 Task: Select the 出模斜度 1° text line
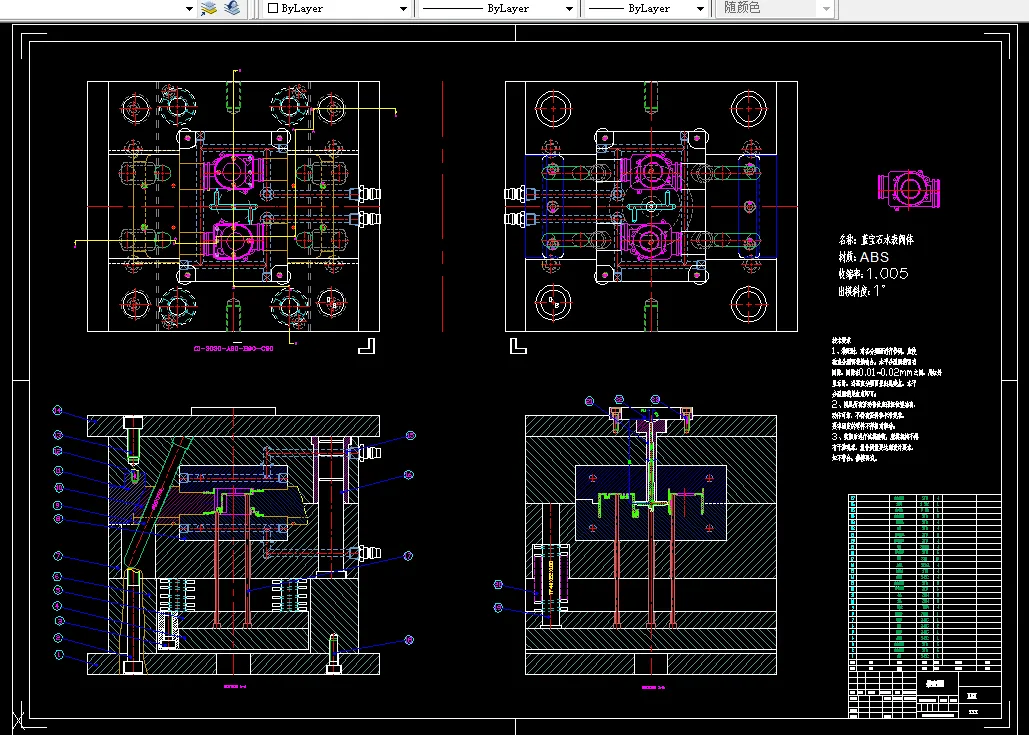point(862,291)
